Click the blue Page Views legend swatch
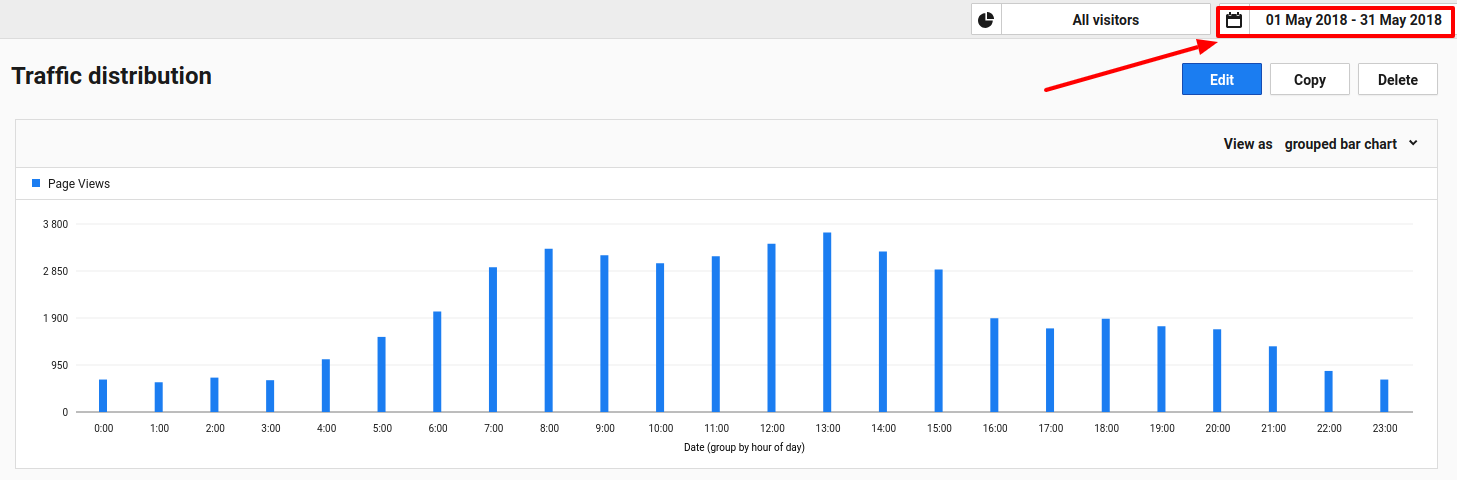Screen dimensions: 1457x480 pos(36,184)
